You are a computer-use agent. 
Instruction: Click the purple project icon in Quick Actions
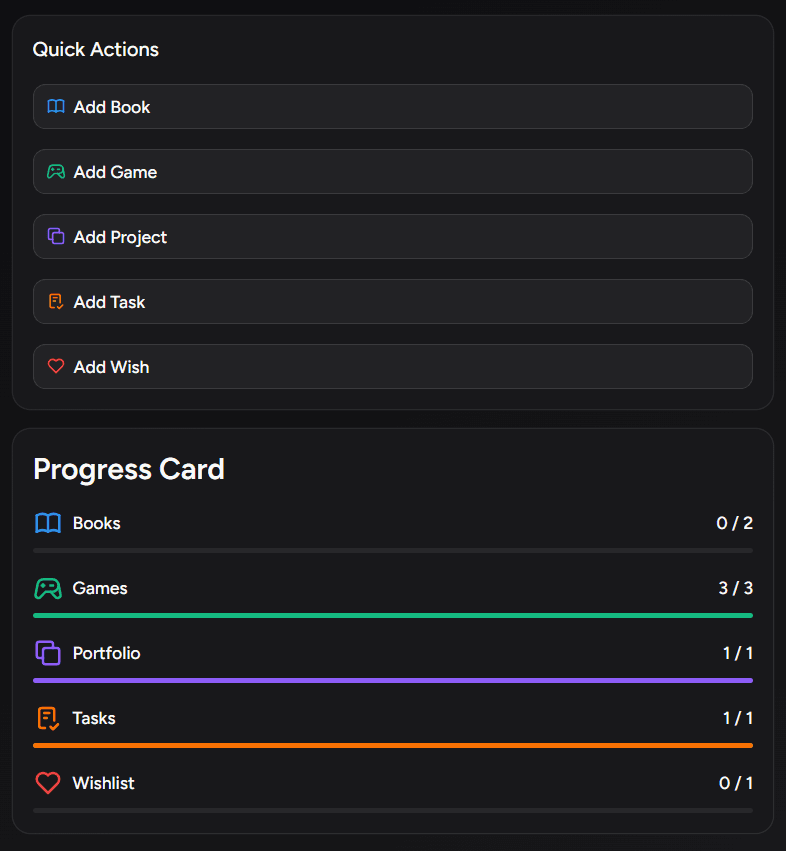point(56,237)
